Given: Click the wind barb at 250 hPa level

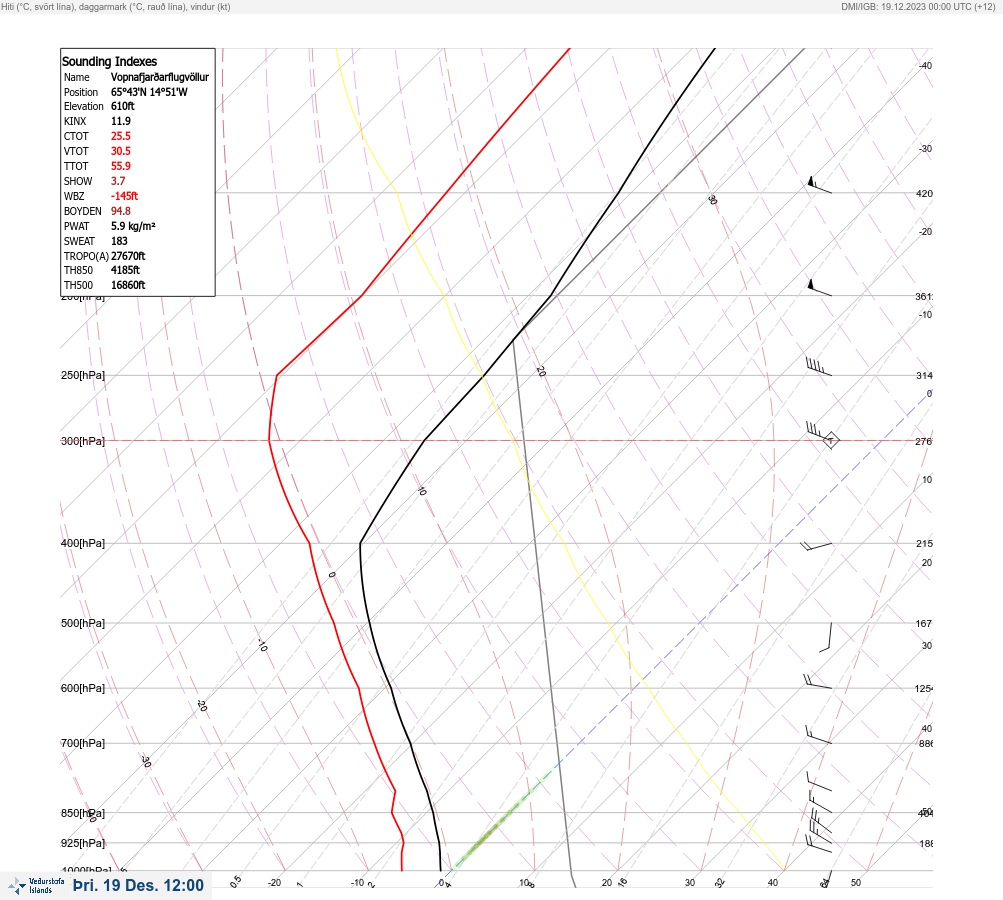Looking at the screenshot, I should [x=818, y=367].
